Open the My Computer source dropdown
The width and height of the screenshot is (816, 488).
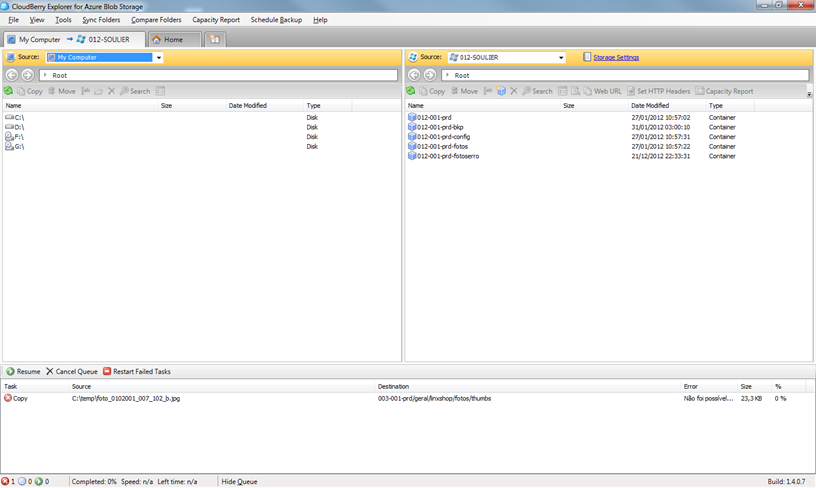[x=159, y=58]
